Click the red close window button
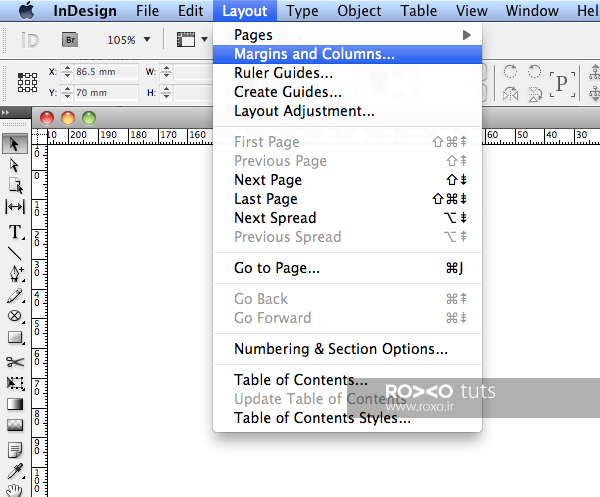The image size is (600, 497). pyautogui.click(x=47, y=118)
